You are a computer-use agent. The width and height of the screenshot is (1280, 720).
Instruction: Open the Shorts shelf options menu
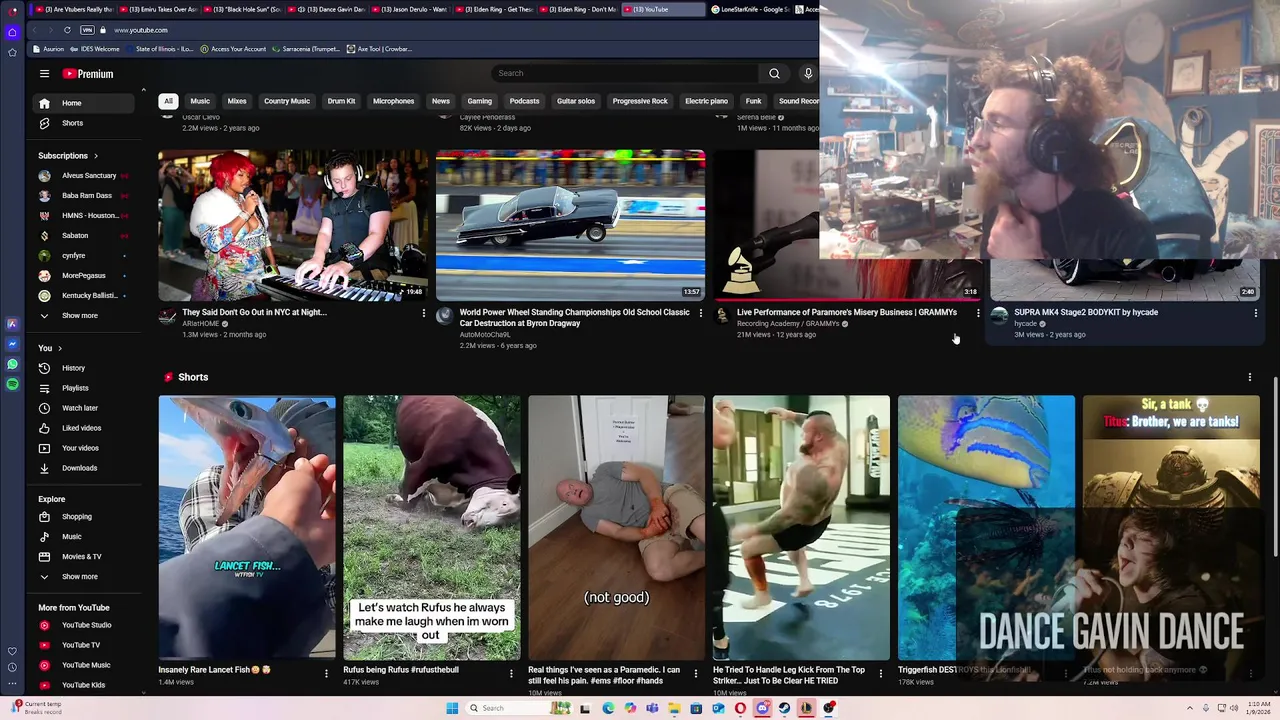(1249, 377)
